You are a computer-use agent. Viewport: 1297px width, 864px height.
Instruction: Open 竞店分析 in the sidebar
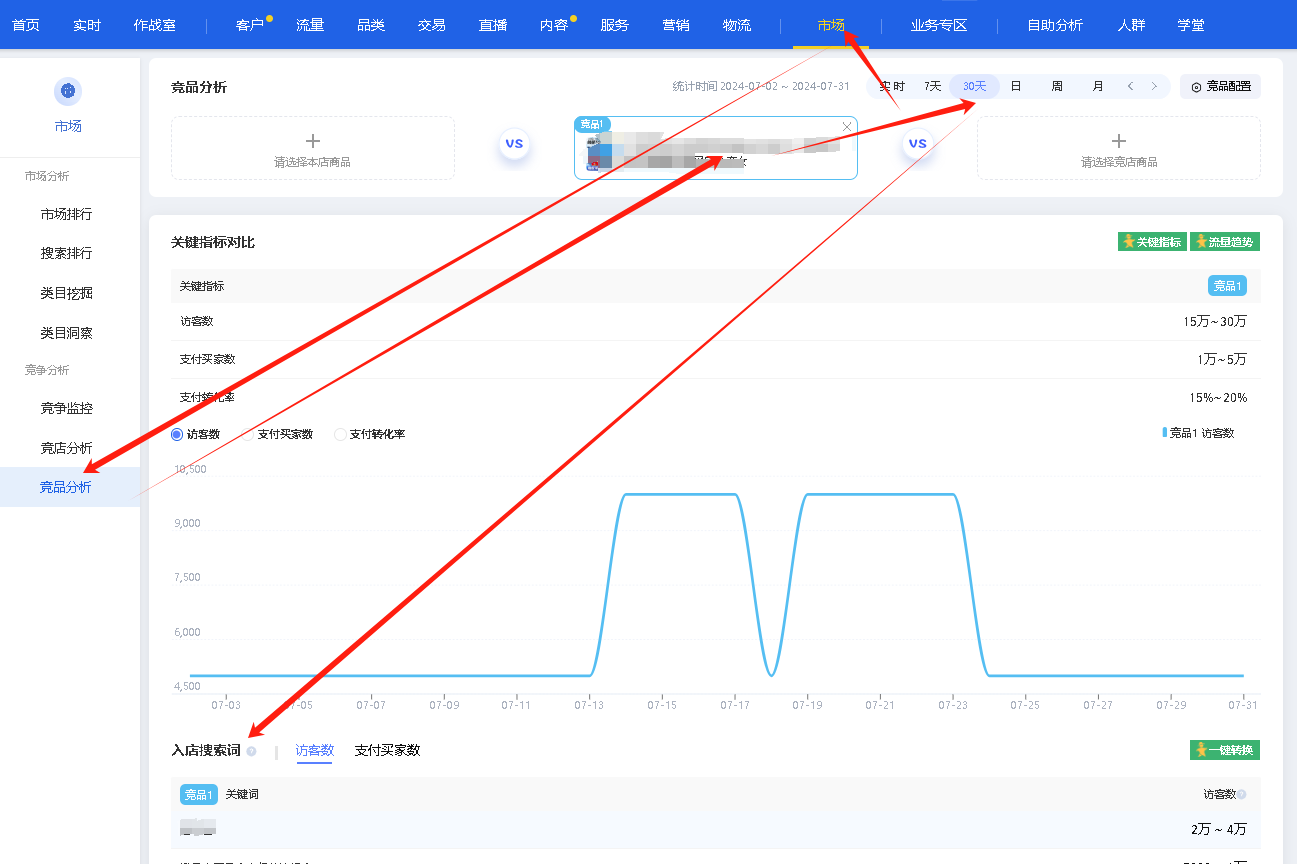(x=66, y=448)
